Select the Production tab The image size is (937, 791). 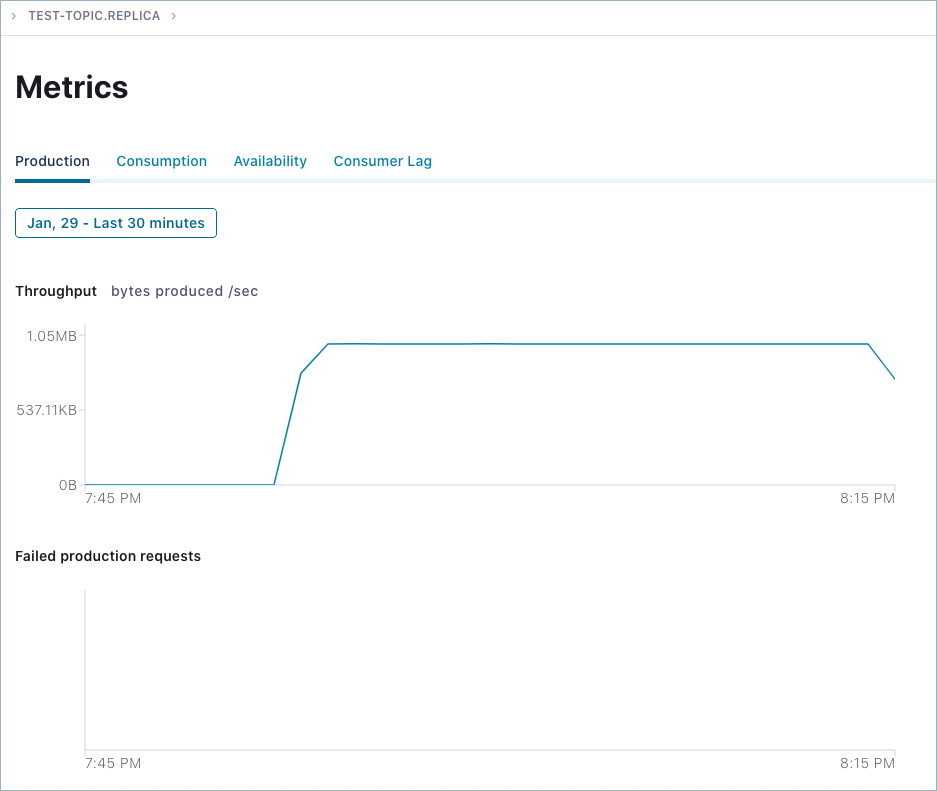[53, 161]
